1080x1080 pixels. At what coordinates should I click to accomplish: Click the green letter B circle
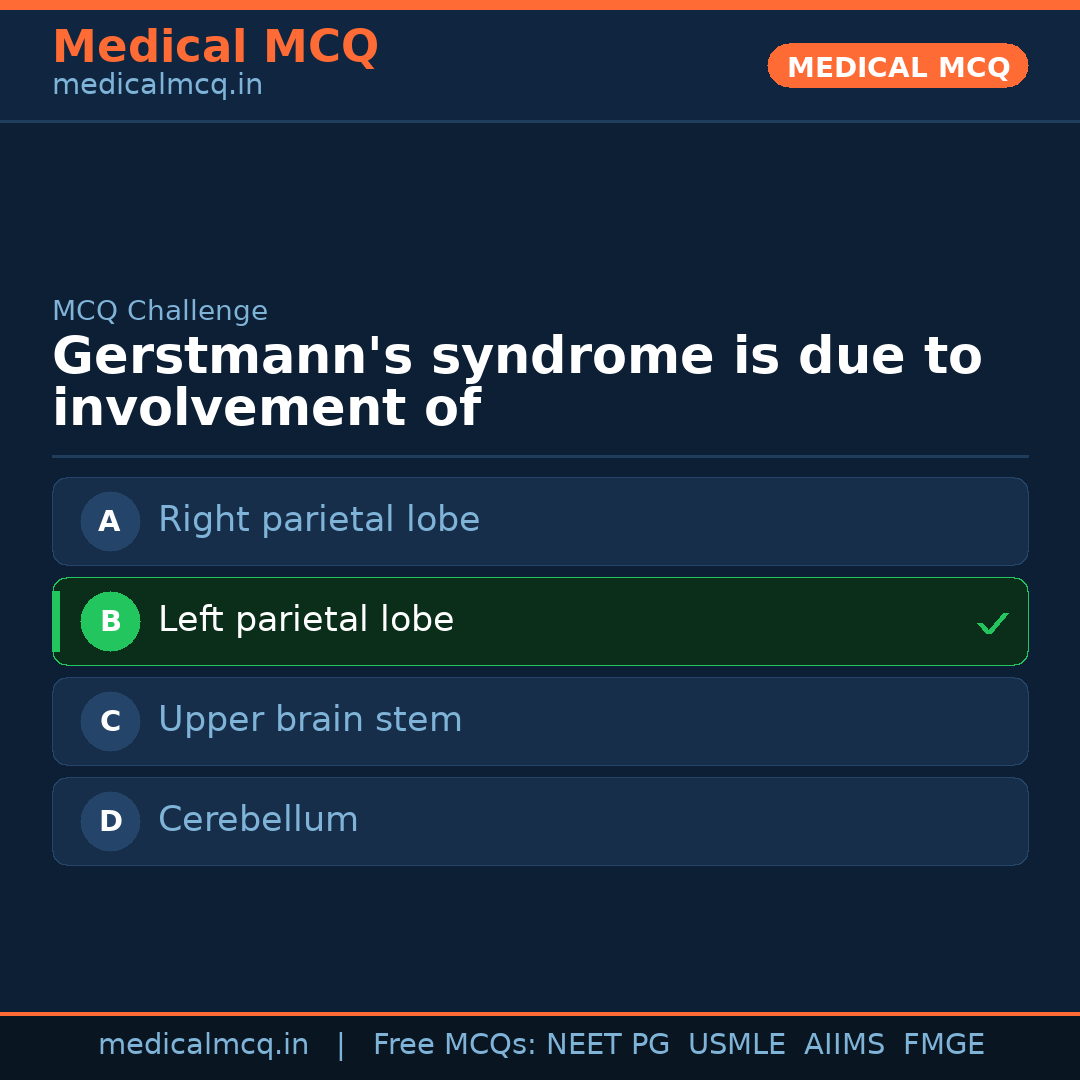(x=110, y=621)
